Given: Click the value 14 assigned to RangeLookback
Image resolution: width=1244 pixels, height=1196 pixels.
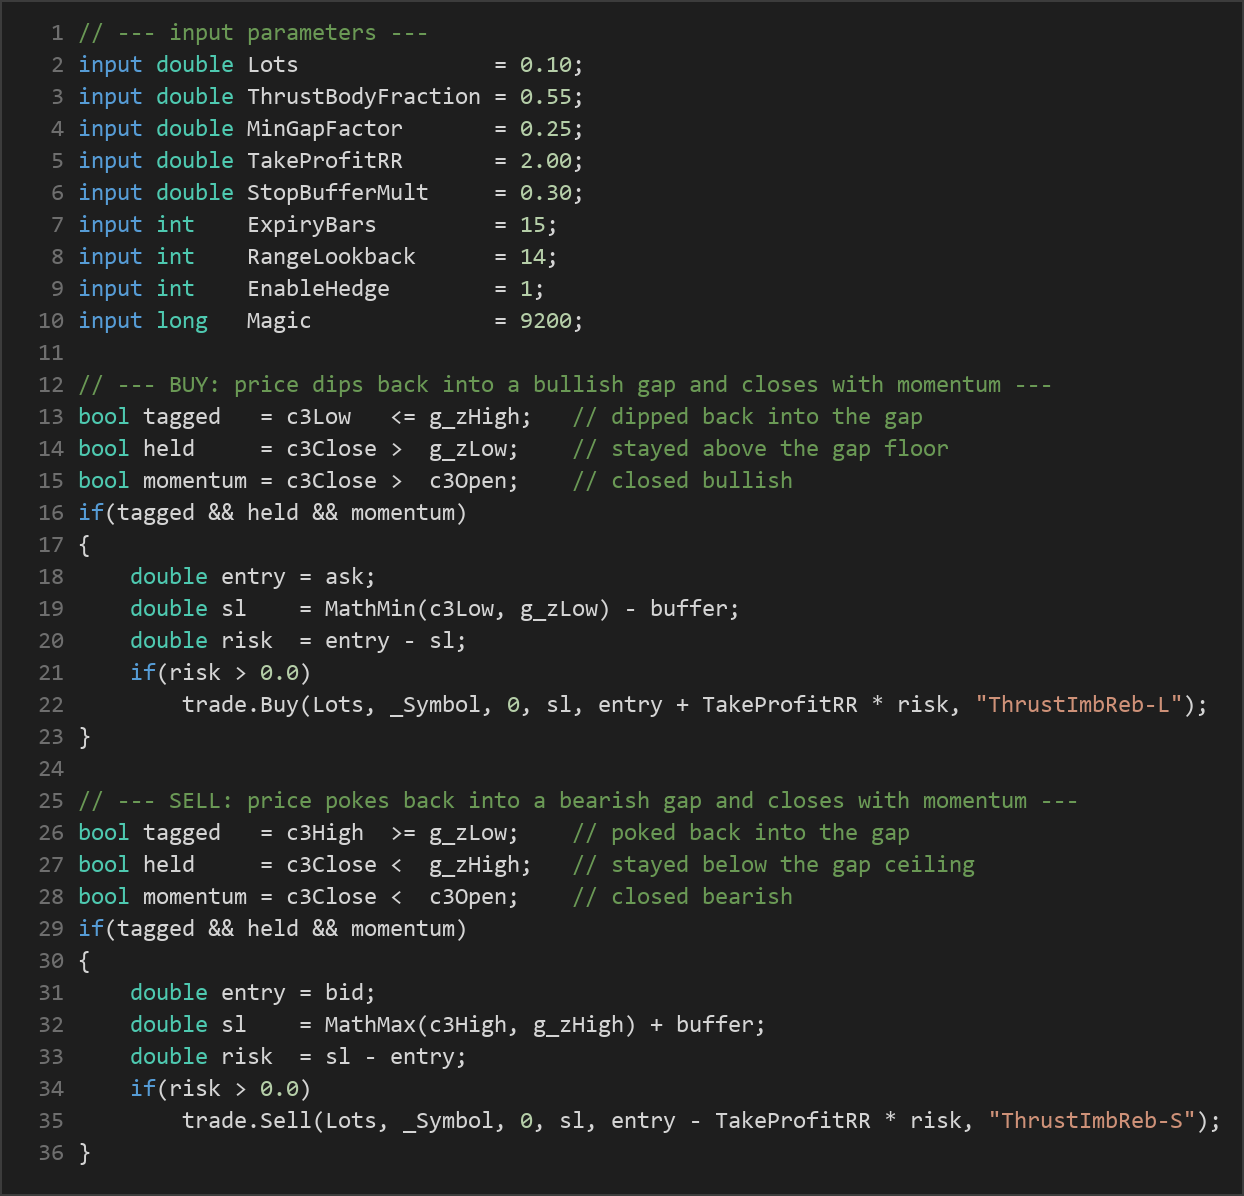Looking at the screenshot, I should [533, 257].
